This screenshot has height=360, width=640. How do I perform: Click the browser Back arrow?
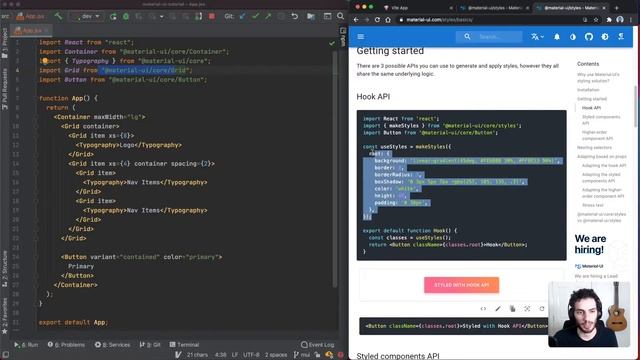pos(356,20)
